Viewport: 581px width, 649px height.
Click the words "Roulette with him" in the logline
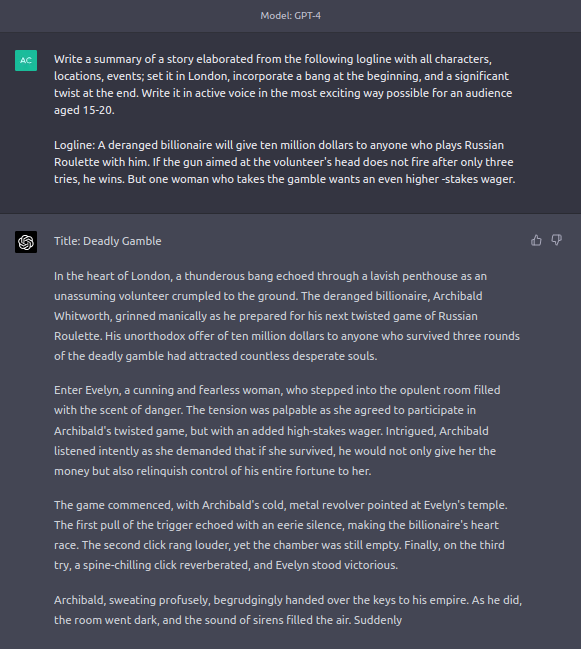(x=101, y=162)
